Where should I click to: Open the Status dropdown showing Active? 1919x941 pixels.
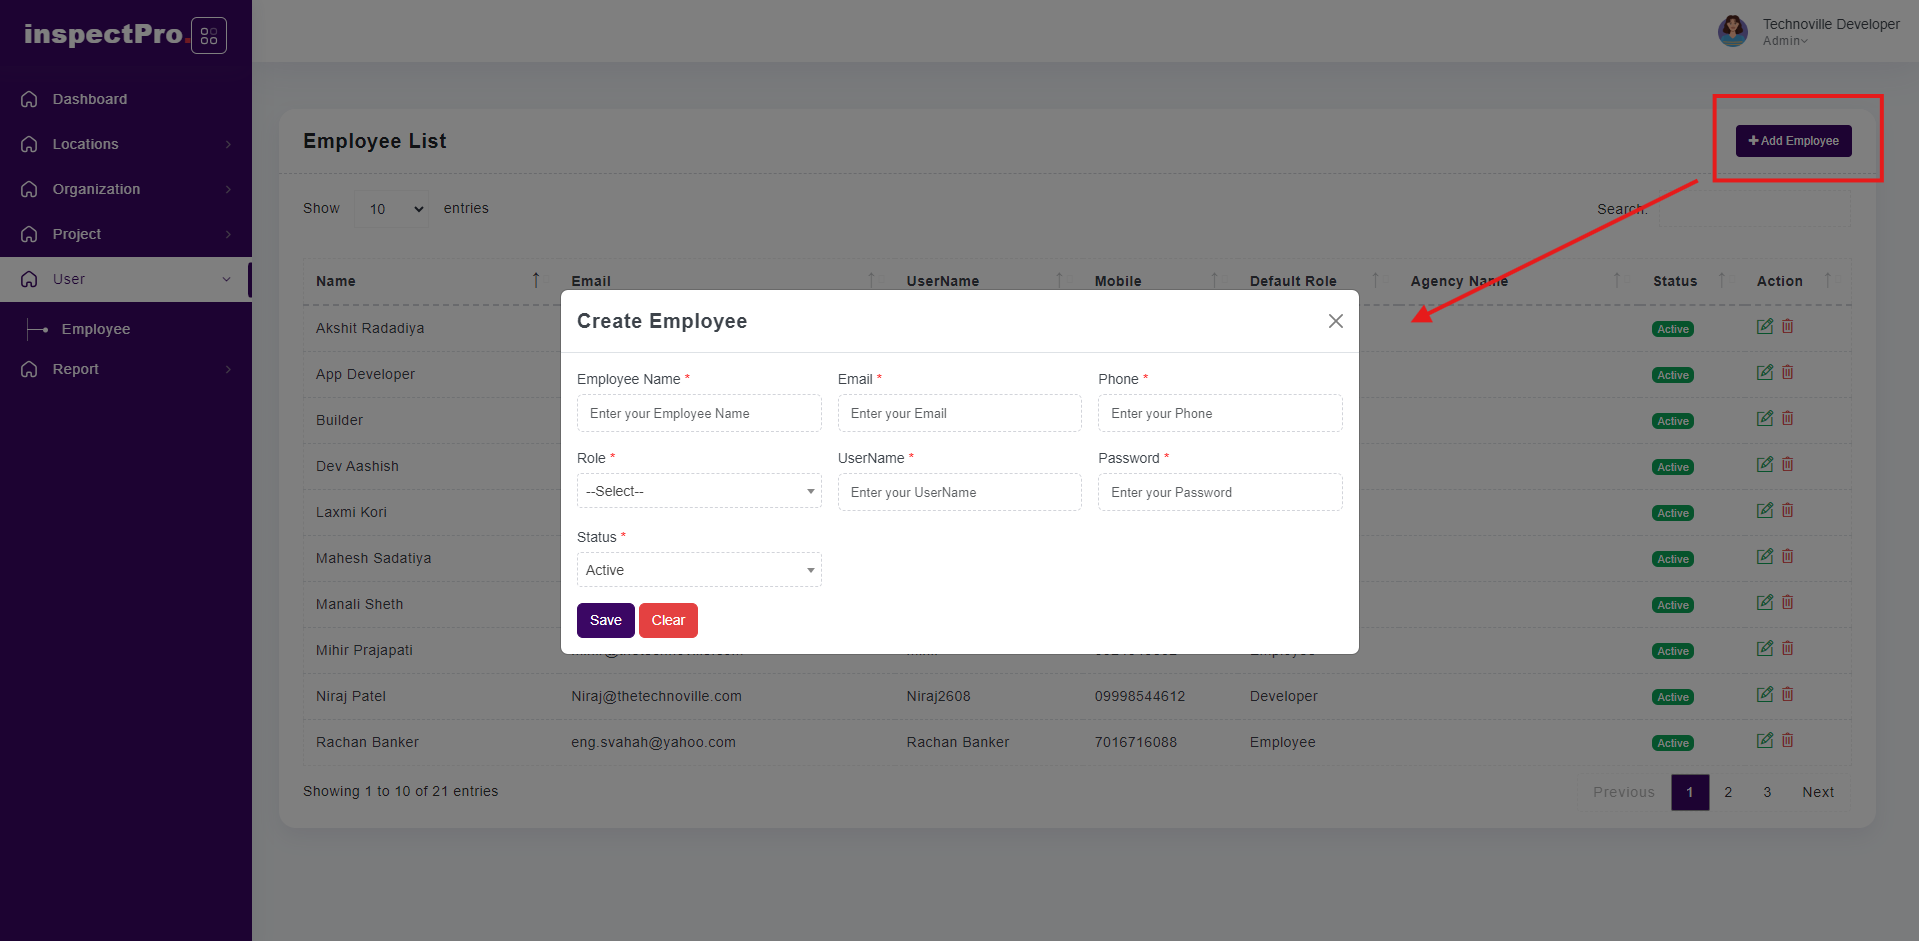coord(699,570)
